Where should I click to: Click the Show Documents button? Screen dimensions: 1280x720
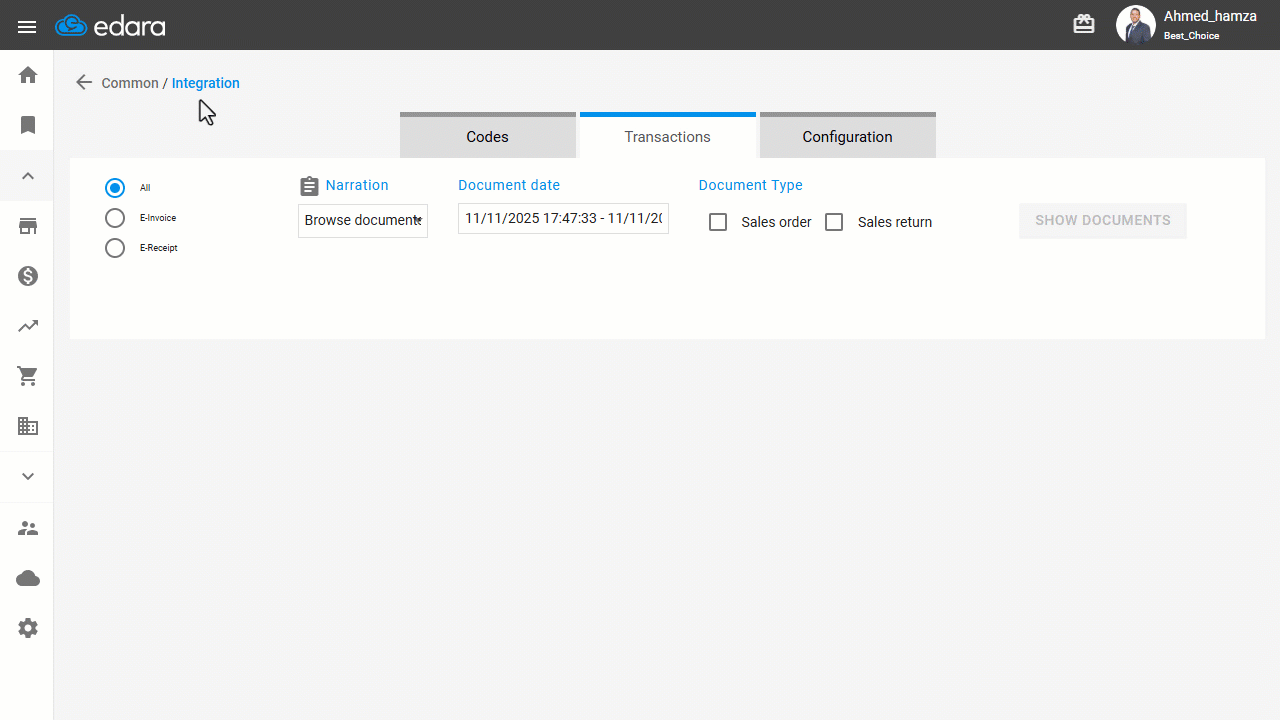pyautogui.click(x=1103, y=221)
